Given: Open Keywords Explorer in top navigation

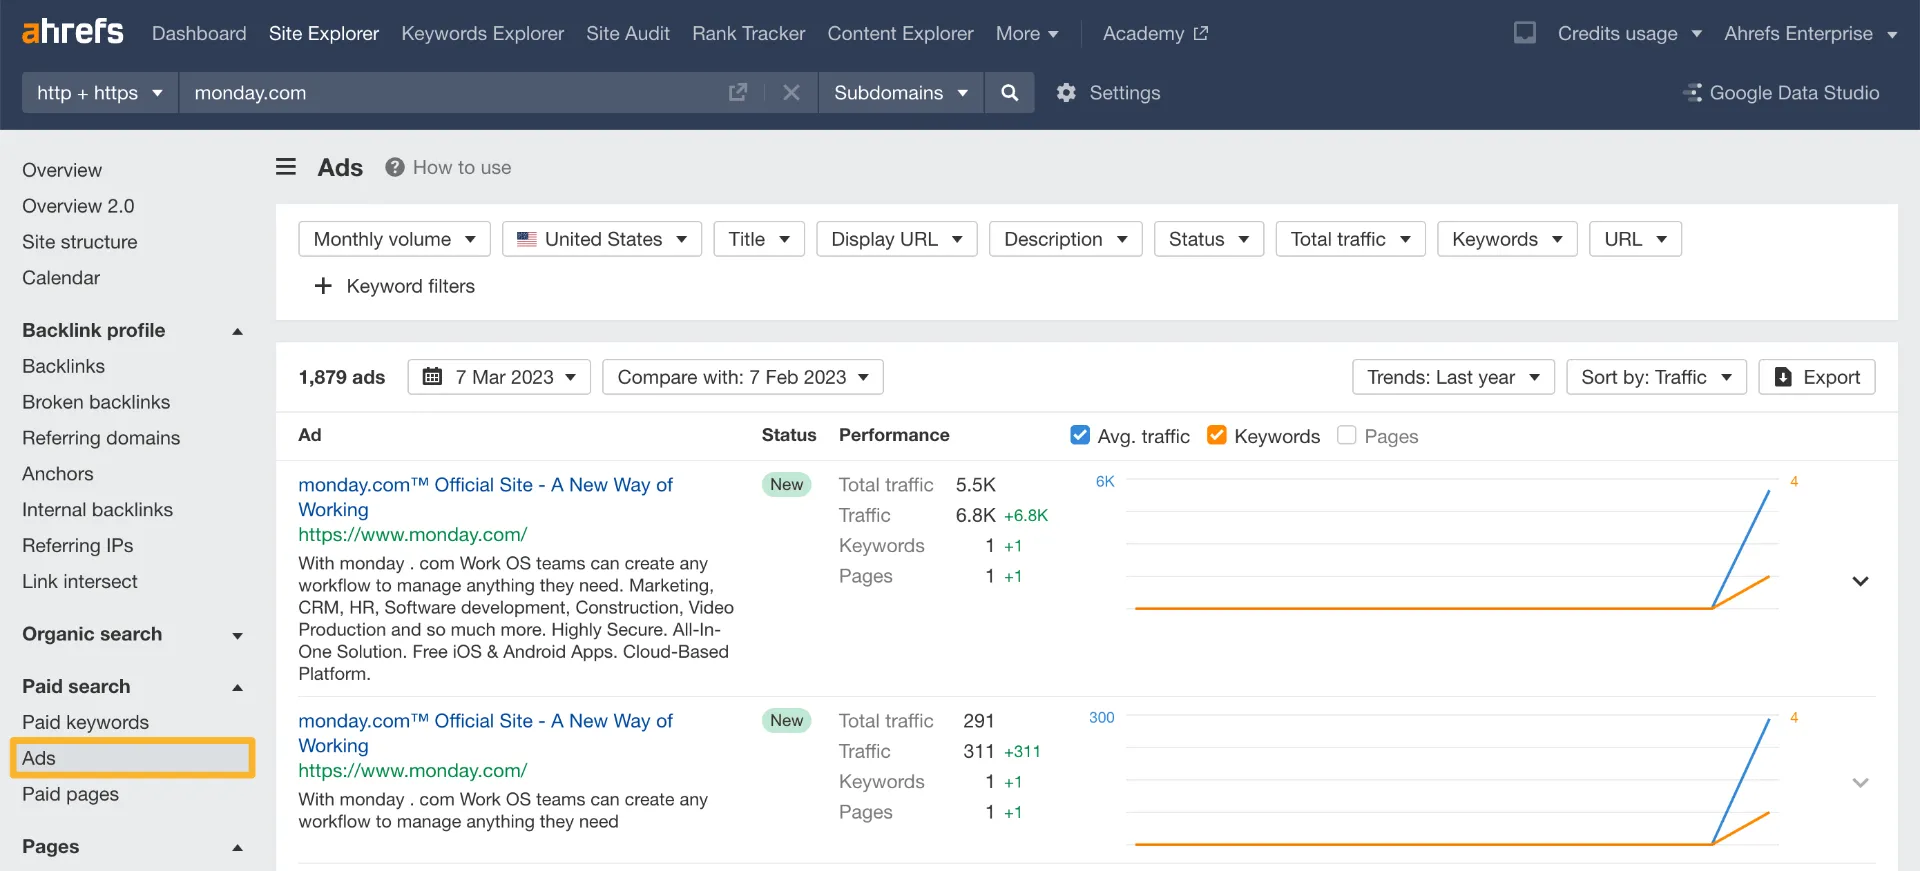Looking at the screenshot, I should 482,33.
